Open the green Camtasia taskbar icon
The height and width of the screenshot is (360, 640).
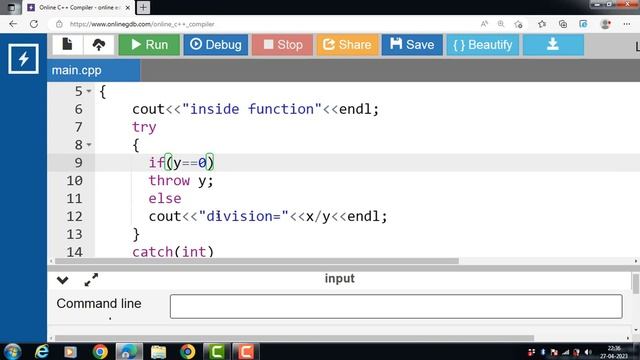point(217,351)
